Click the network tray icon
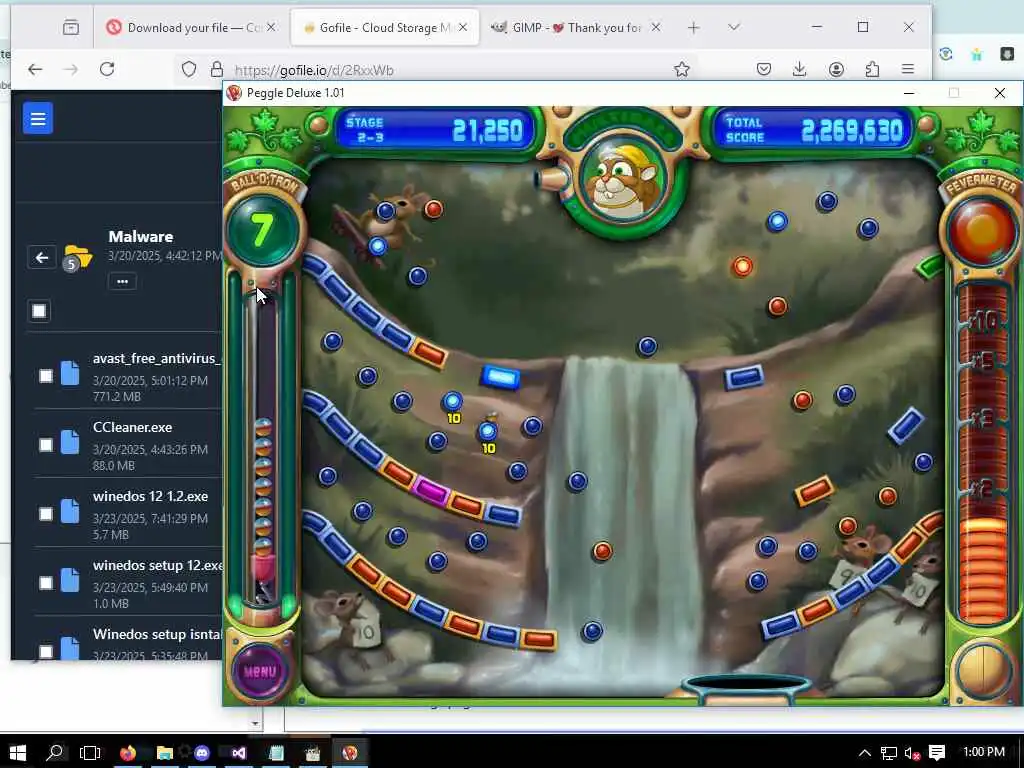Viewport: 1024px width, 768px height. pos(889,753)
